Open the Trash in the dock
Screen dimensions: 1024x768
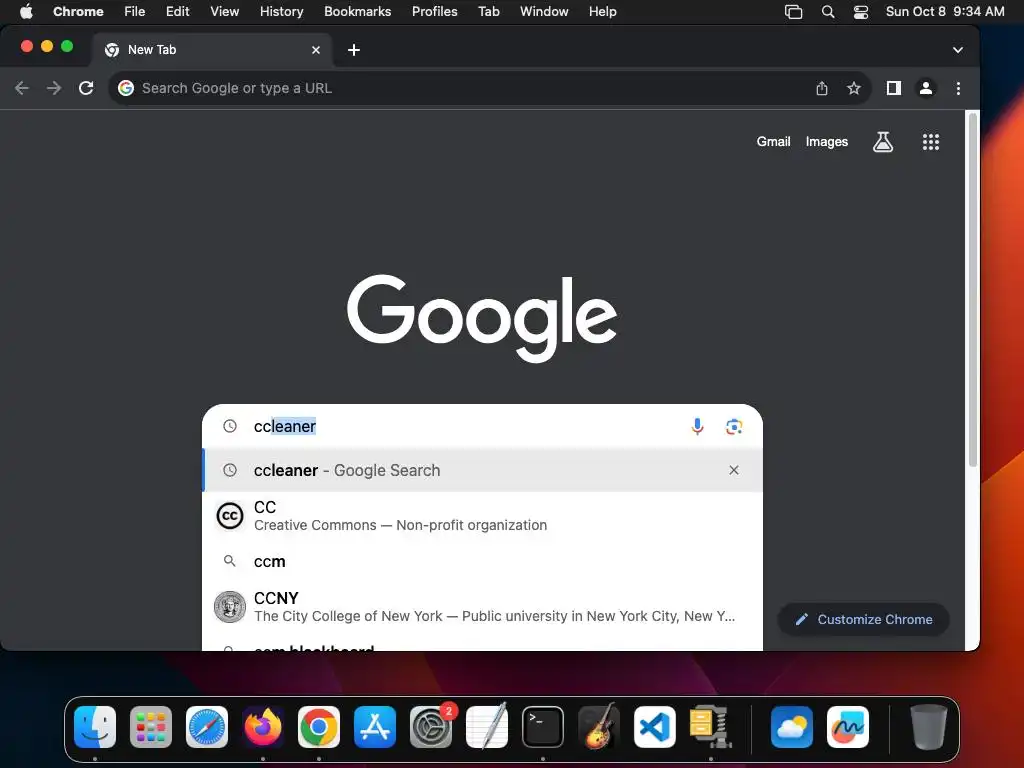[928, 727]
